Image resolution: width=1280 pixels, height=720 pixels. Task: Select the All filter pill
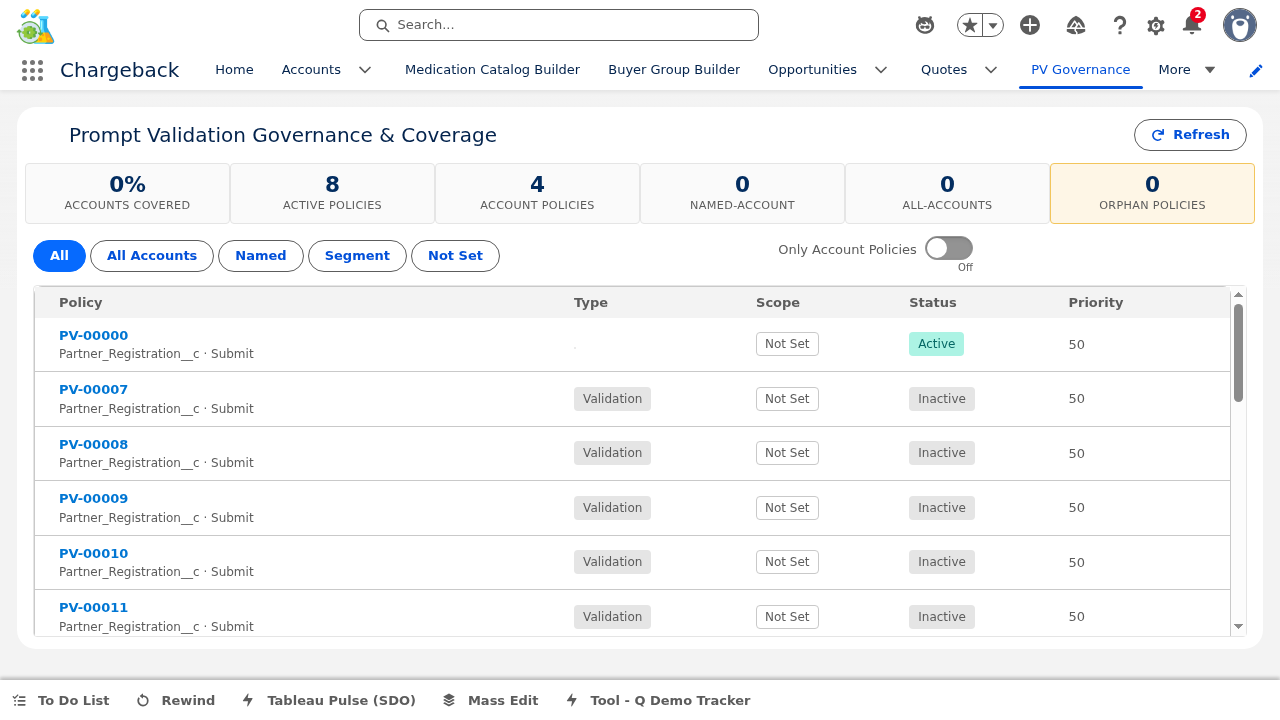59,256
